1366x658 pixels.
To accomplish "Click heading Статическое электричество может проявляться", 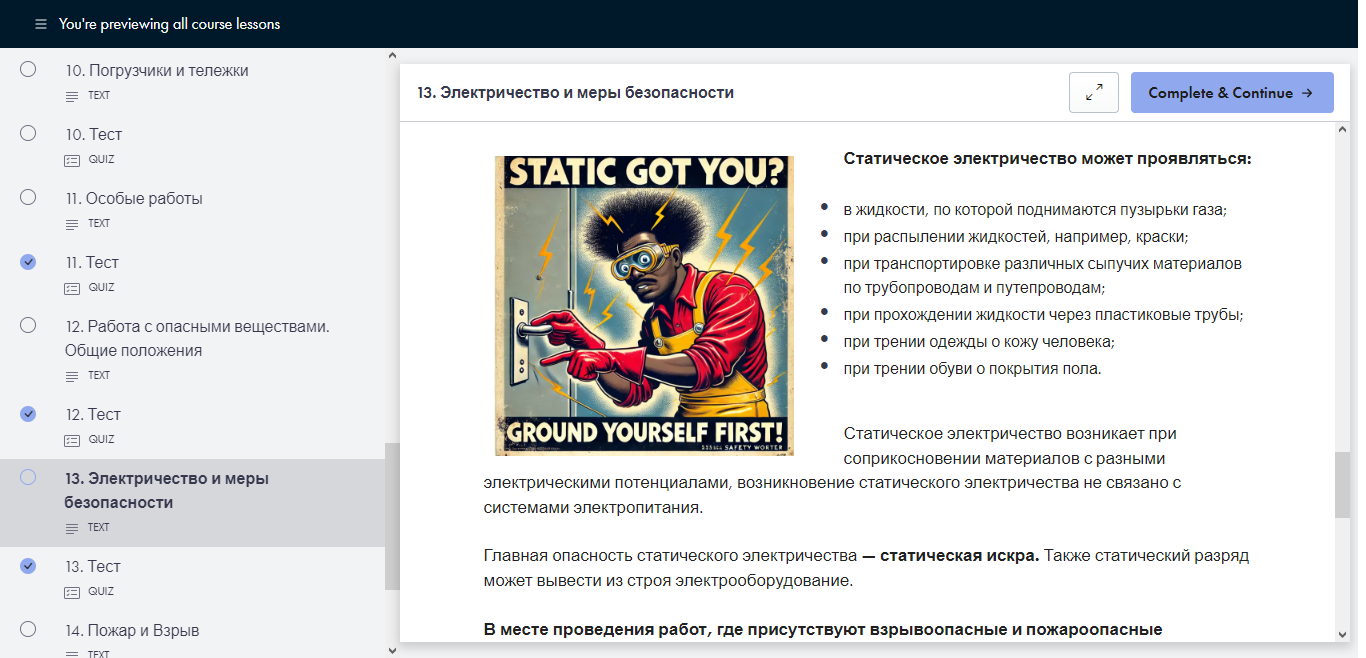I will [1048, 158].
